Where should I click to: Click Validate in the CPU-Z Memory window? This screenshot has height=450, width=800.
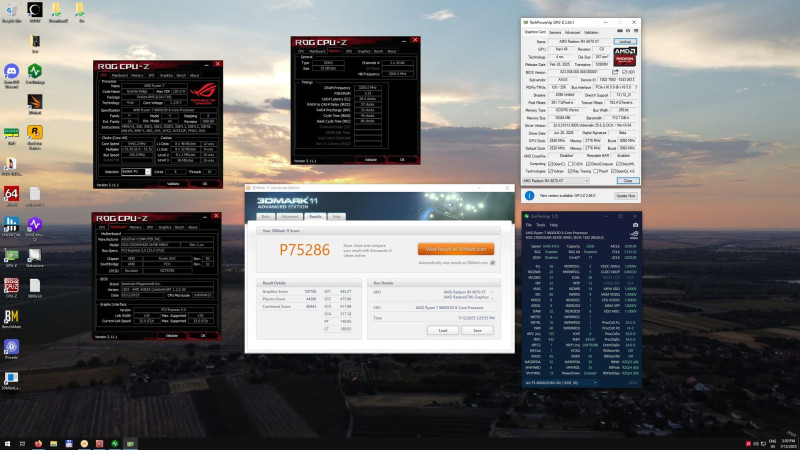pos(370,160)
